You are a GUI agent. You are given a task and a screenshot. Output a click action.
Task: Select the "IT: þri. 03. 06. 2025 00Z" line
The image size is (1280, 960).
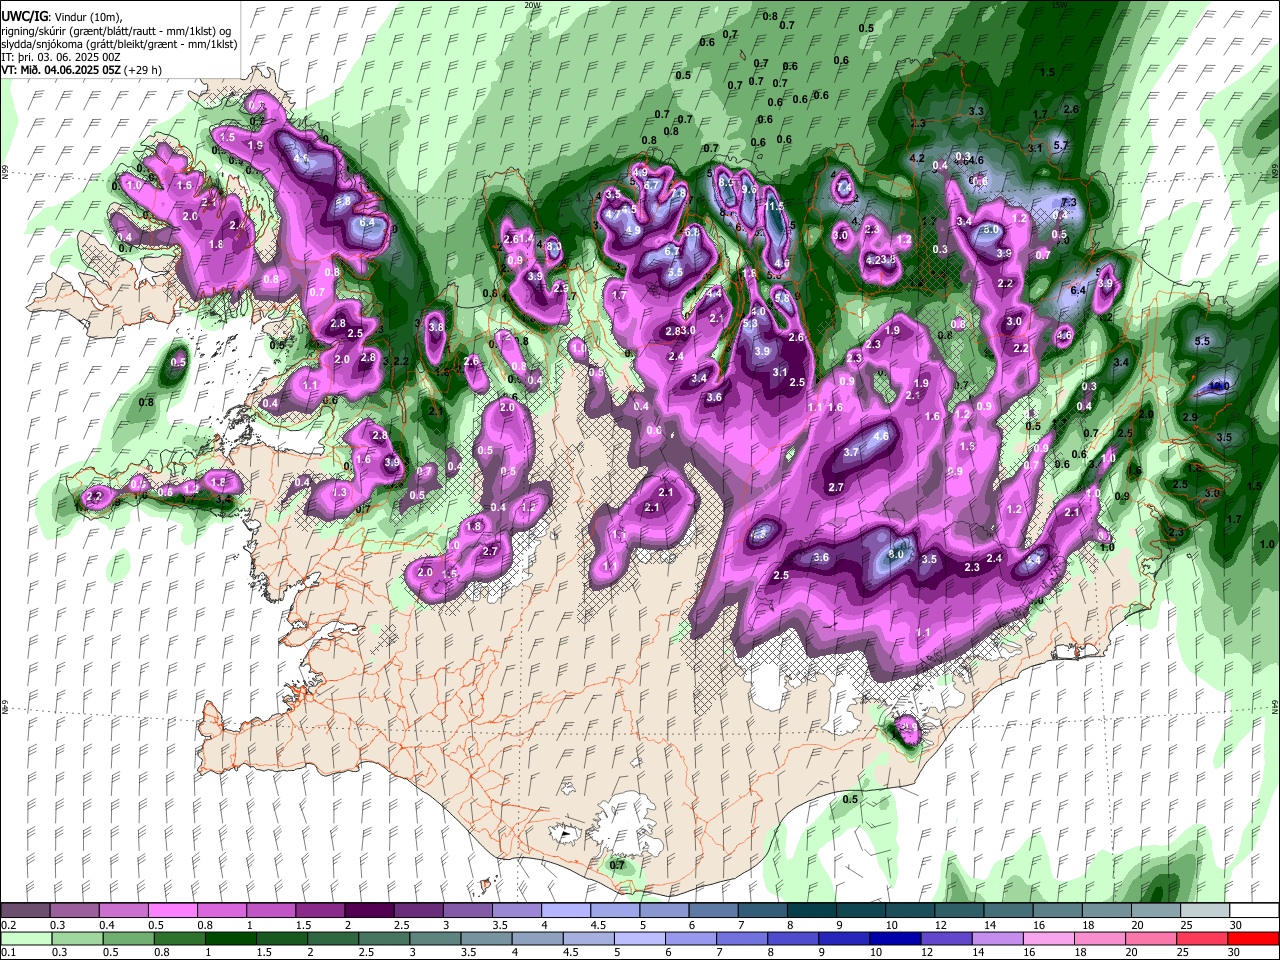coord(61,57)
